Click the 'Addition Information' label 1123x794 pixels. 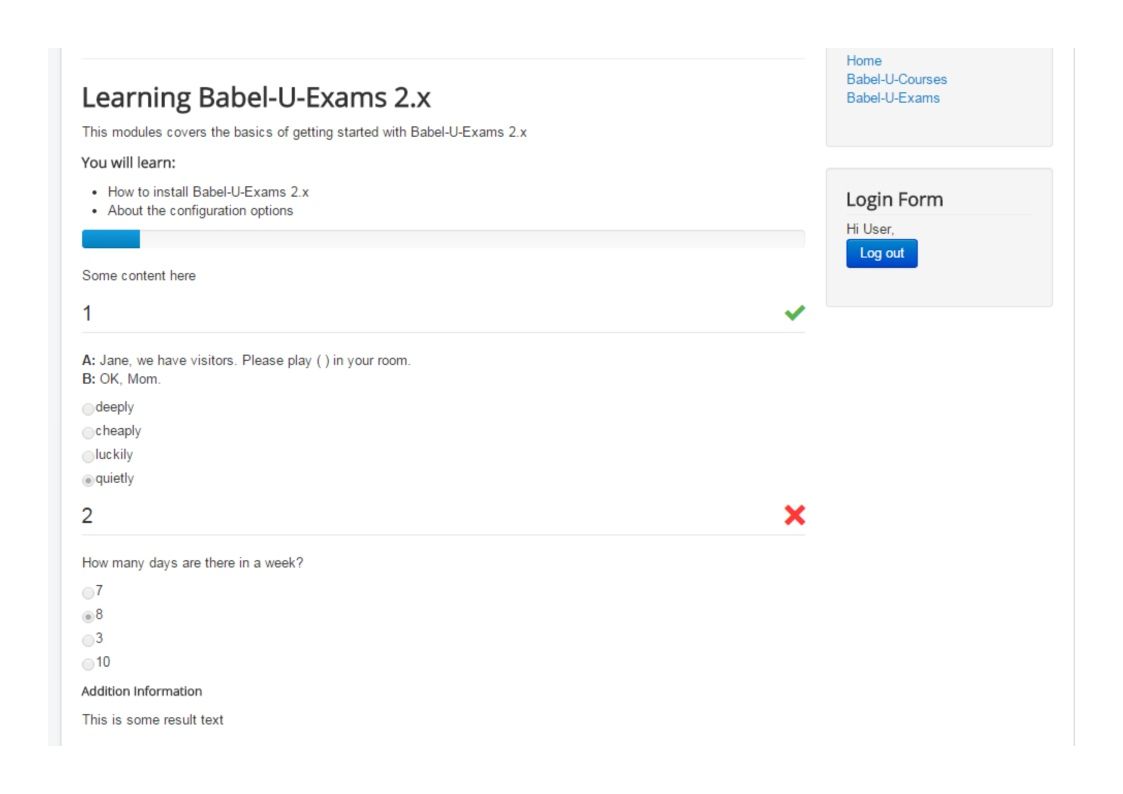pyautogui.click(x=142, y=691)
